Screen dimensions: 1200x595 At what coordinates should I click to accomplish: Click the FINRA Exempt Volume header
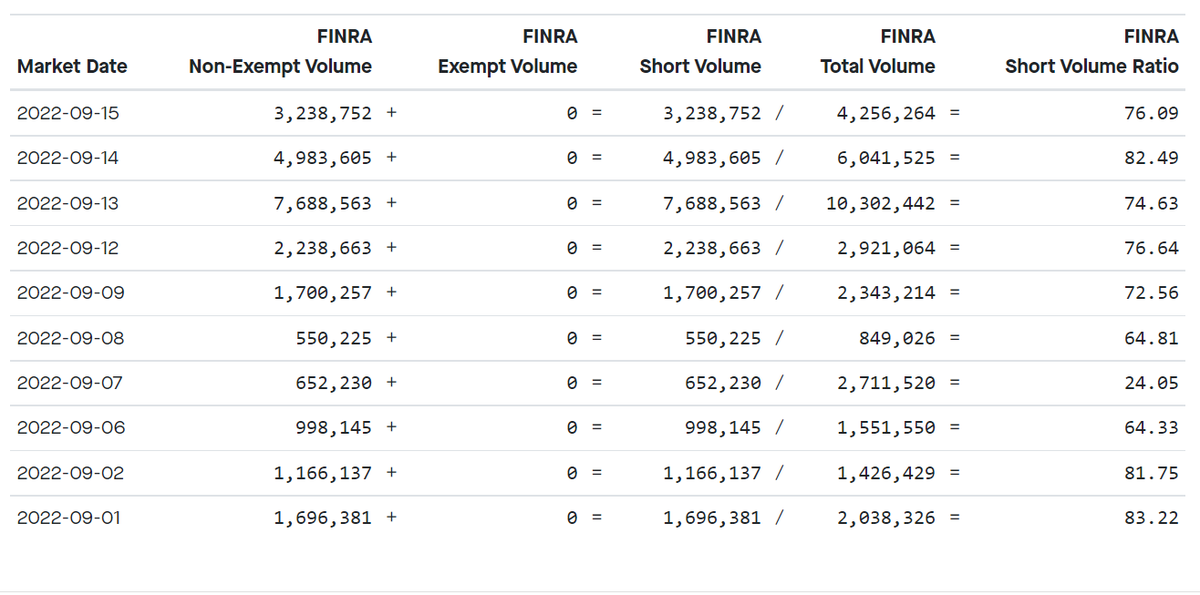tap(508, 52)
